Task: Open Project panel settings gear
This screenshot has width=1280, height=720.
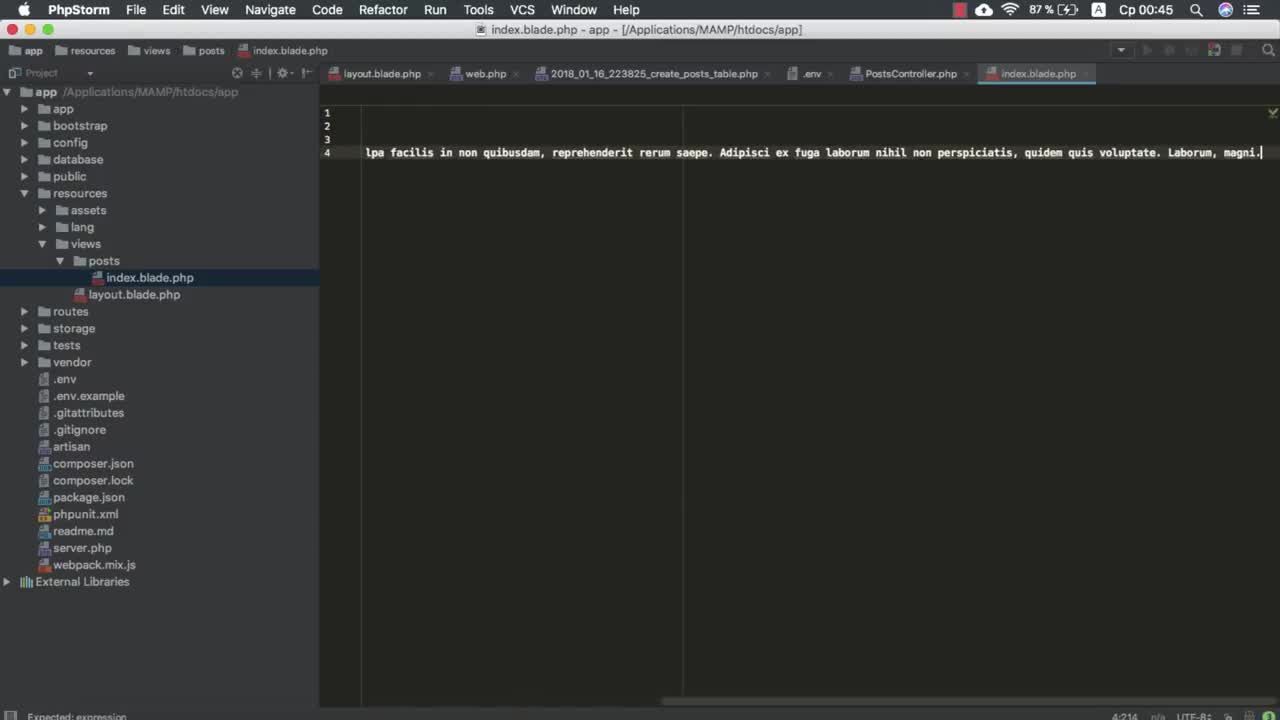Action: click(x=283, y=73)
